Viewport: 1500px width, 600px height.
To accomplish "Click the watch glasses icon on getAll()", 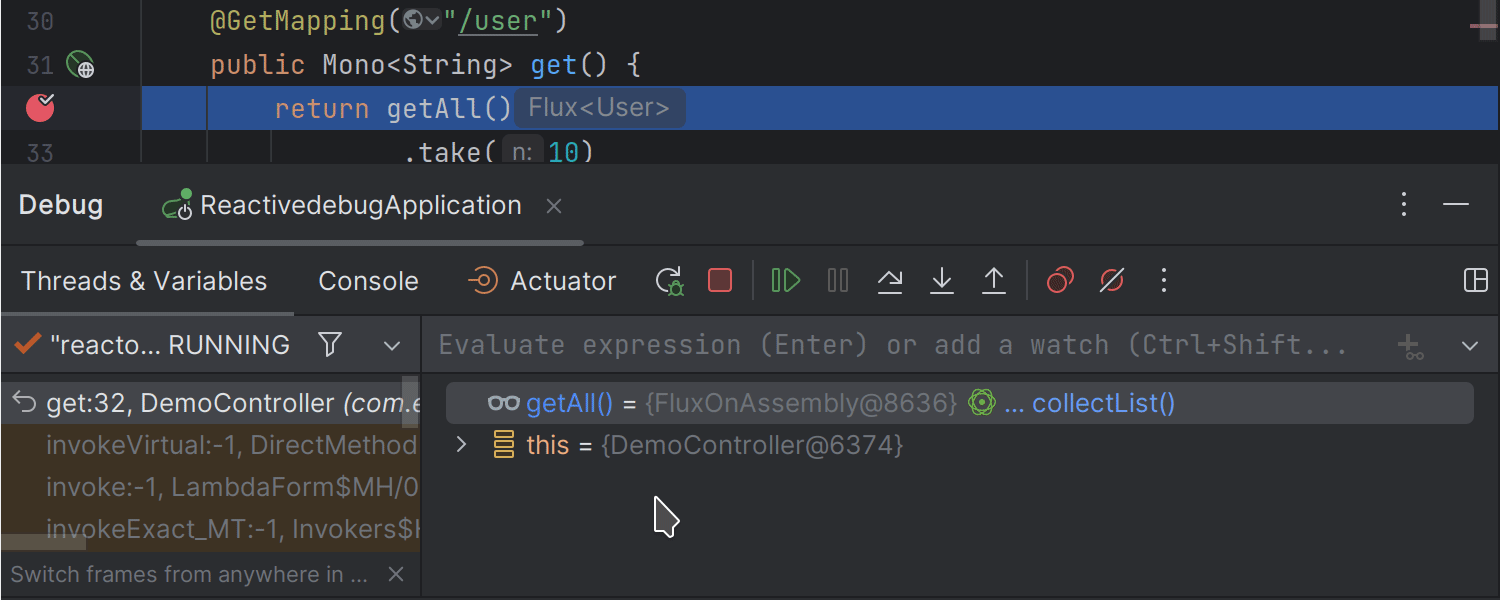I will tap(503, 403).
